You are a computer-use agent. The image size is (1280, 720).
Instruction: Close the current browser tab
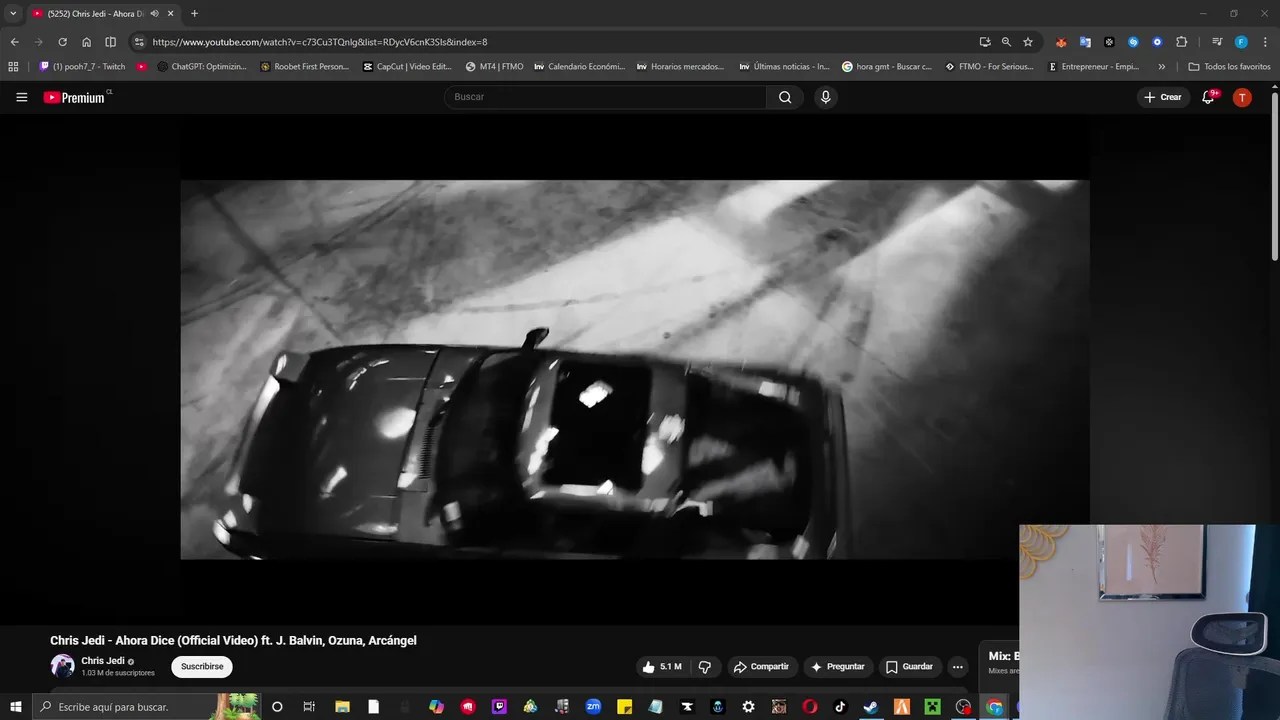coord(170,14)
